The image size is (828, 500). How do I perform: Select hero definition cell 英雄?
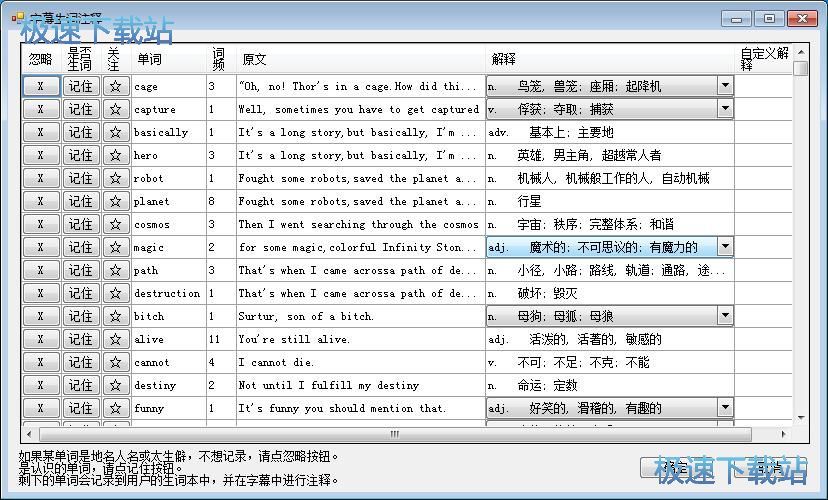(x=610, y=155)
